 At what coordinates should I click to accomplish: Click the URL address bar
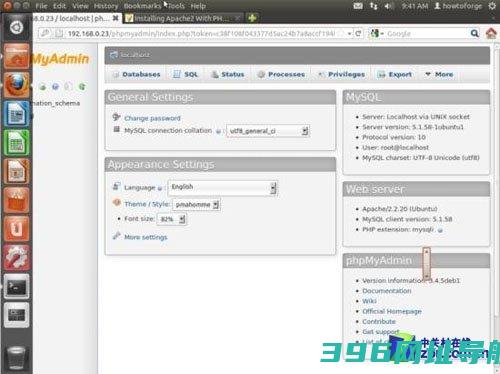pos(203,33)
